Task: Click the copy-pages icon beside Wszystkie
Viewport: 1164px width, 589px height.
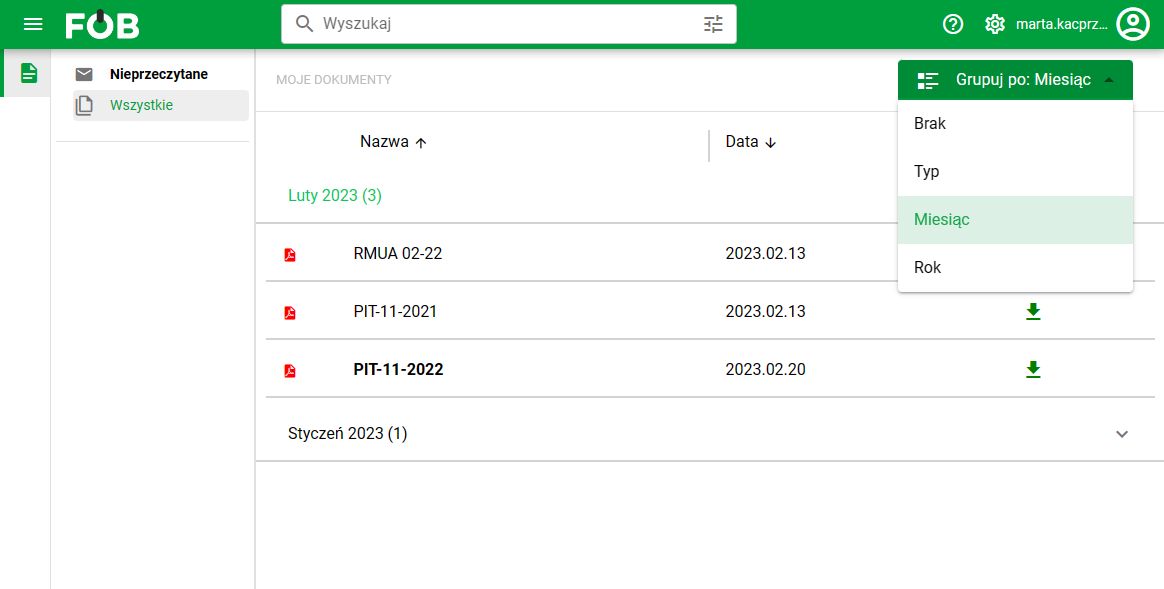Action: (84, 105)
